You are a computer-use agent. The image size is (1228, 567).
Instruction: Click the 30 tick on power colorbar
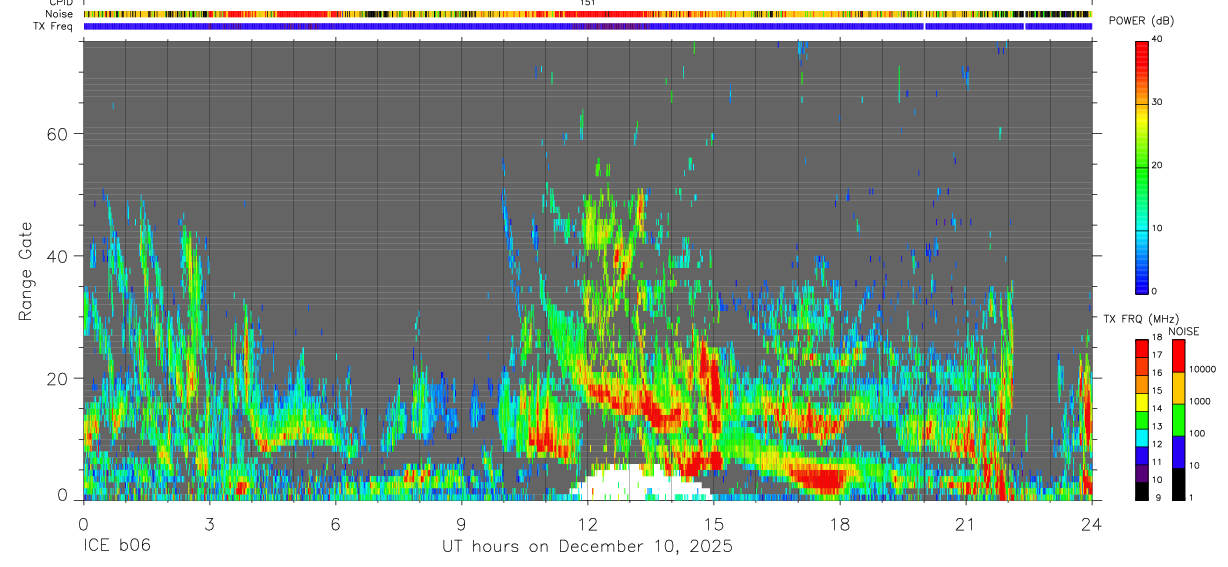point(1156,102)
